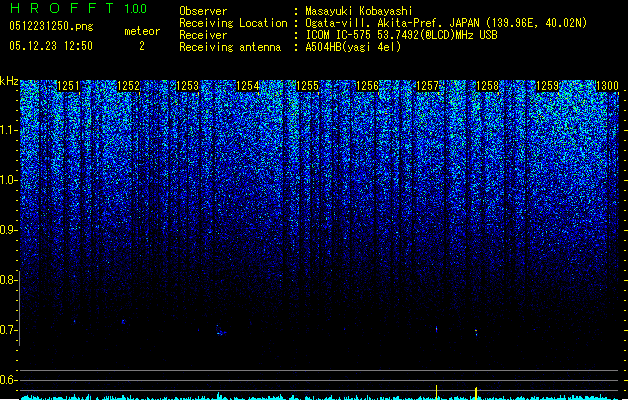Click the 0.7 frequency axis label
This screenshot has width=629, height=400.
click(8, 330)
